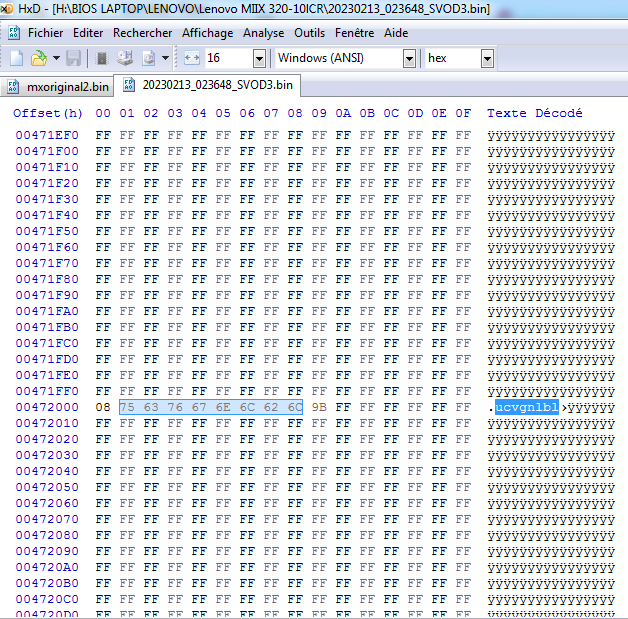Click column header 00
Screen dimensions: 628x619
[103, 113]
